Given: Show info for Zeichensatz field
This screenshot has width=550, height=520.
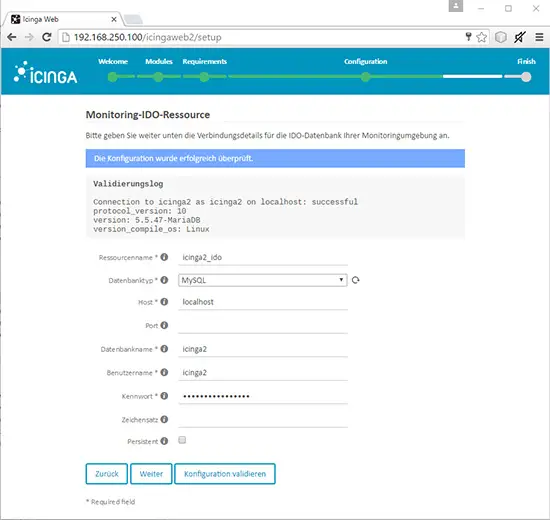Looking at the screenshot, I should [x=164, y=419].
